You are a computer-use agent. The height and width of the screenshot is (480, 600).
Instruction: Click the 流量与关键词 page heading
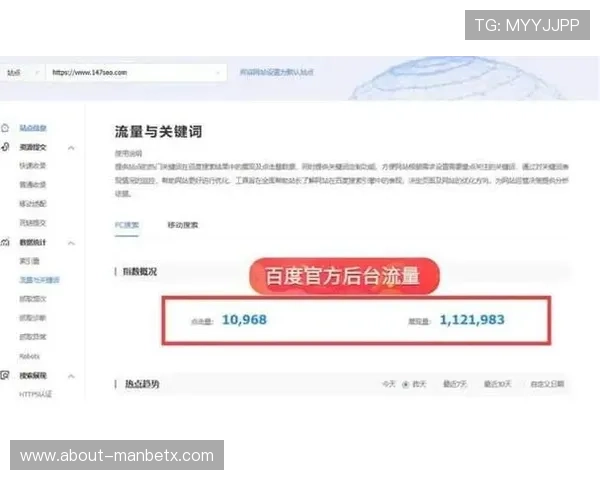(158, 132)
